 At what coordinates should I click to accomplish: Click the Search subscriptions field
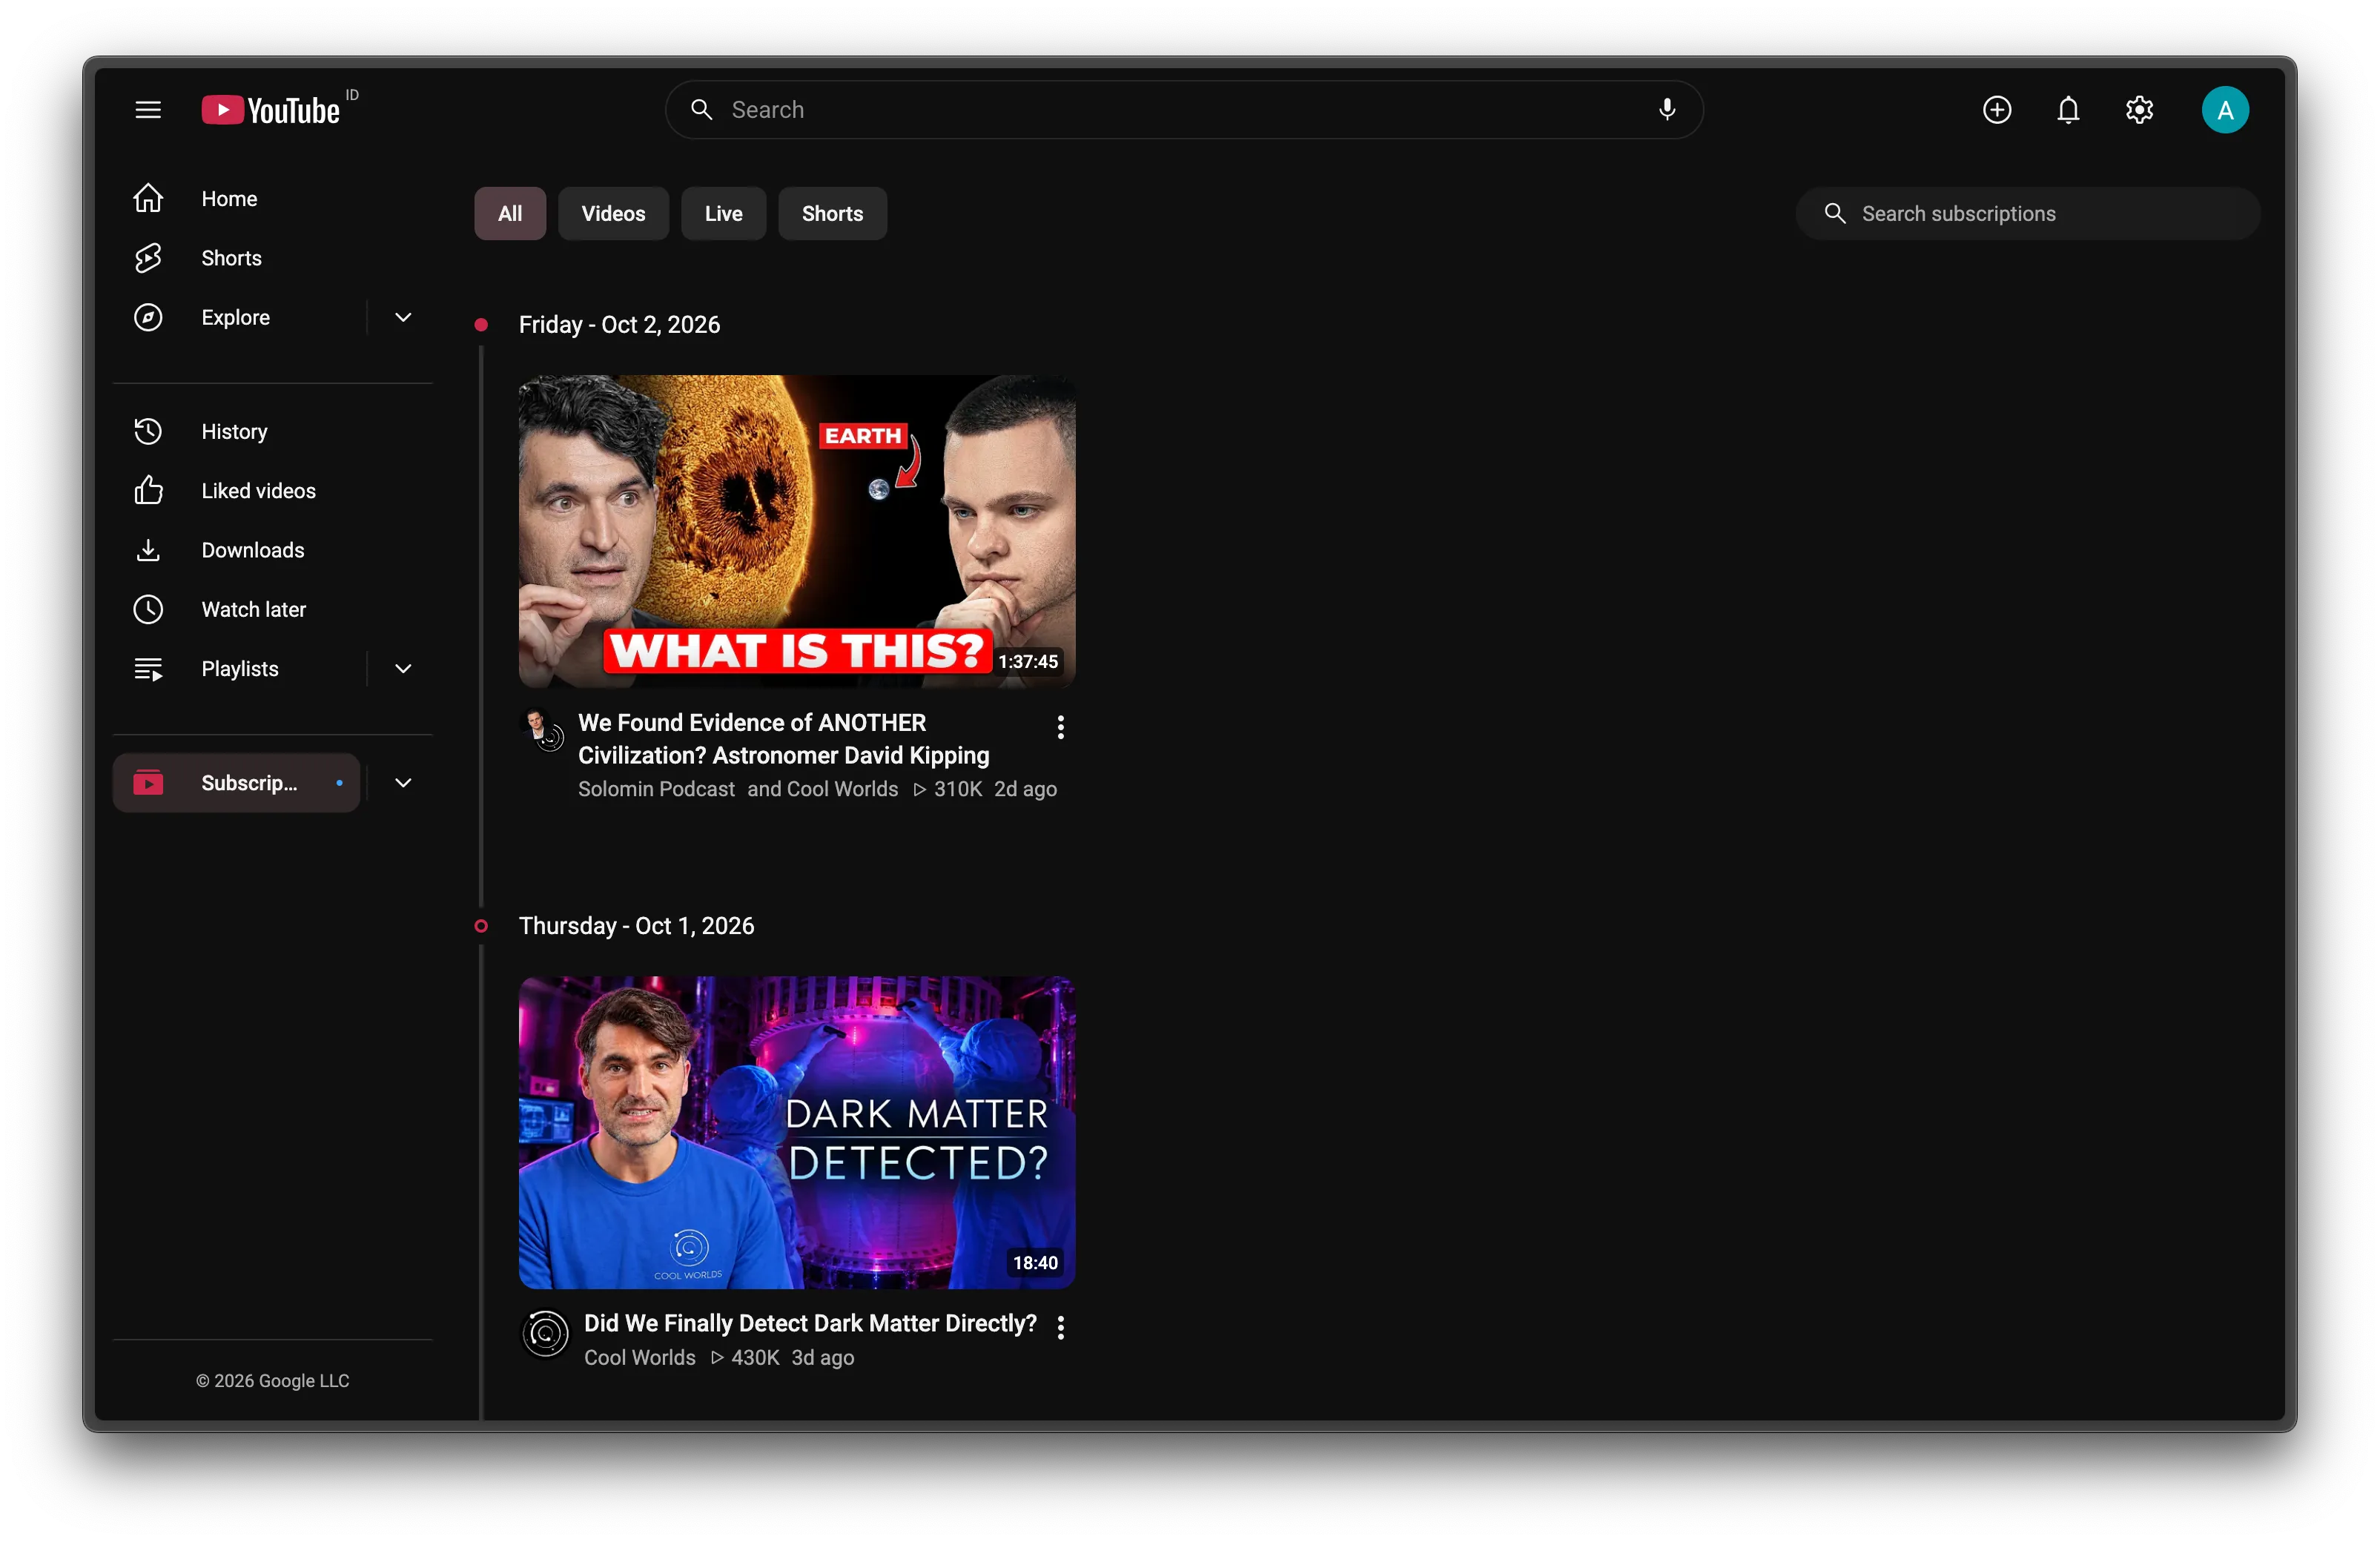click(2027, 213)
